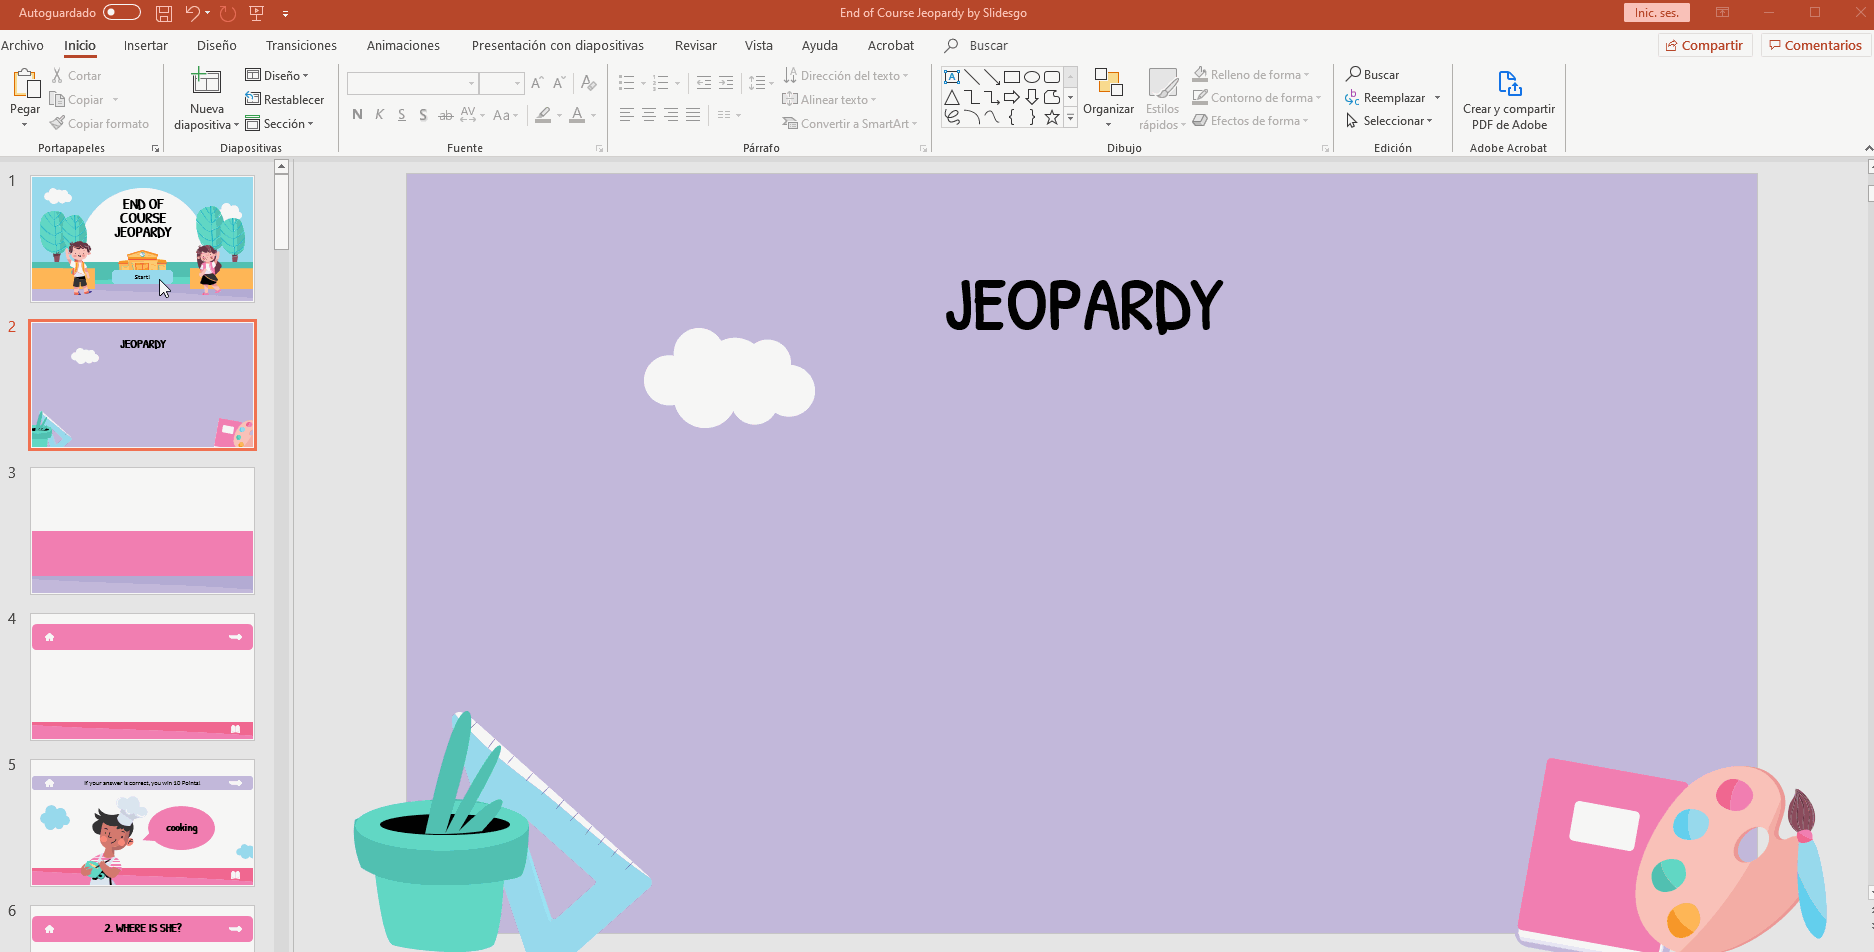Open line spacing dropdown
Screen dimensions: 1874x952
point(761,83)
